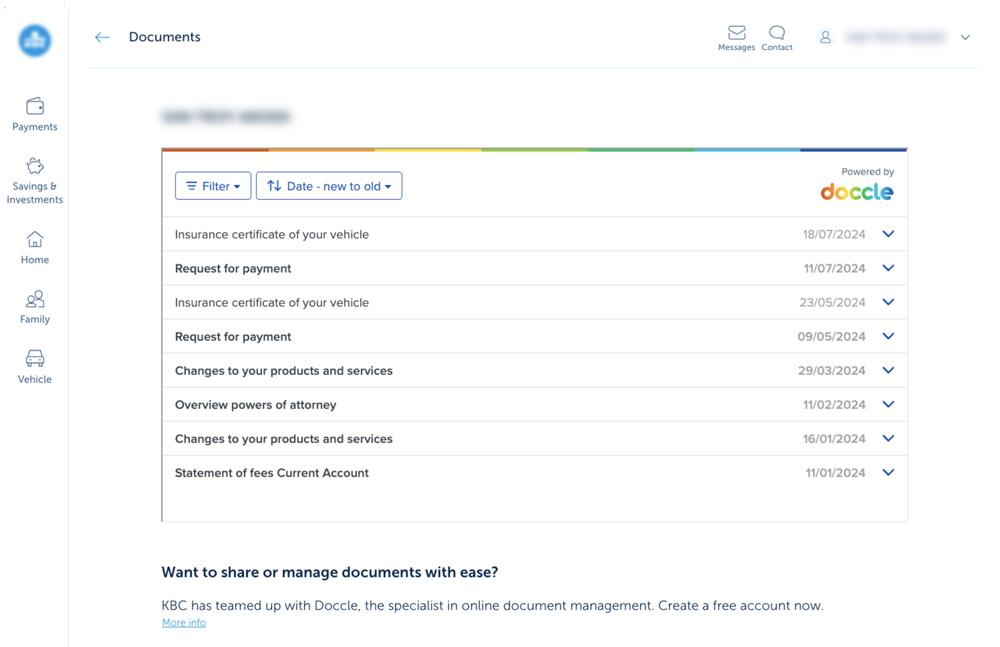Screen dimensions: 1000x647
Task: Open the Payments section
Action: click(x=35, y=113)
